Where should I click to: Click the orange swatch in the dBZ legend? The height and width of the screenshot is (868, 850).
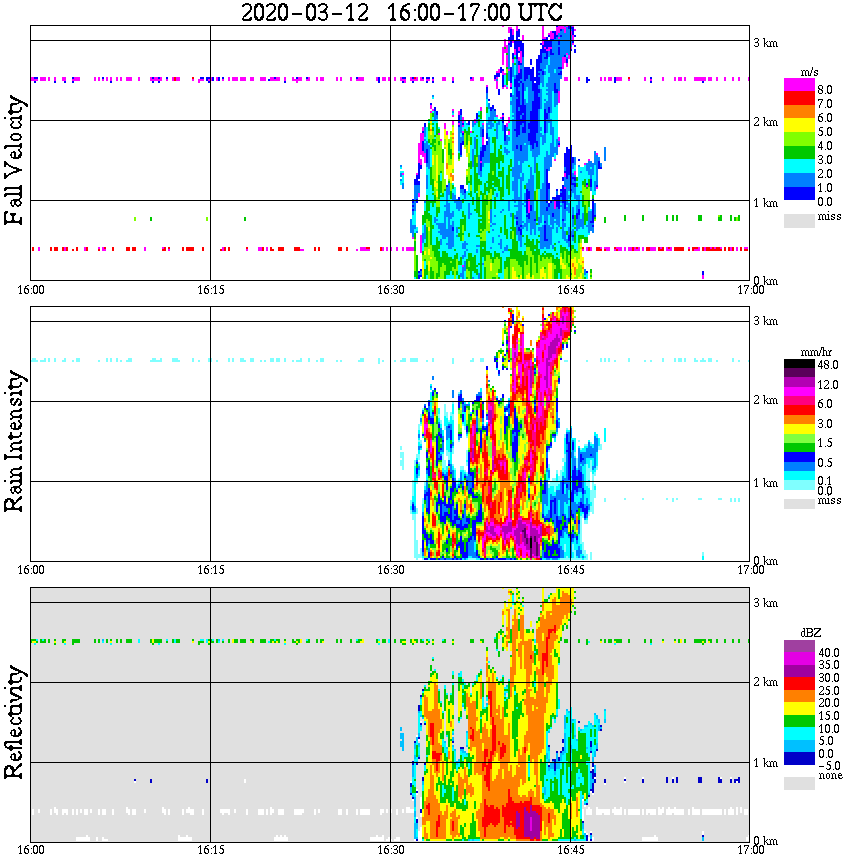point(799,696)
